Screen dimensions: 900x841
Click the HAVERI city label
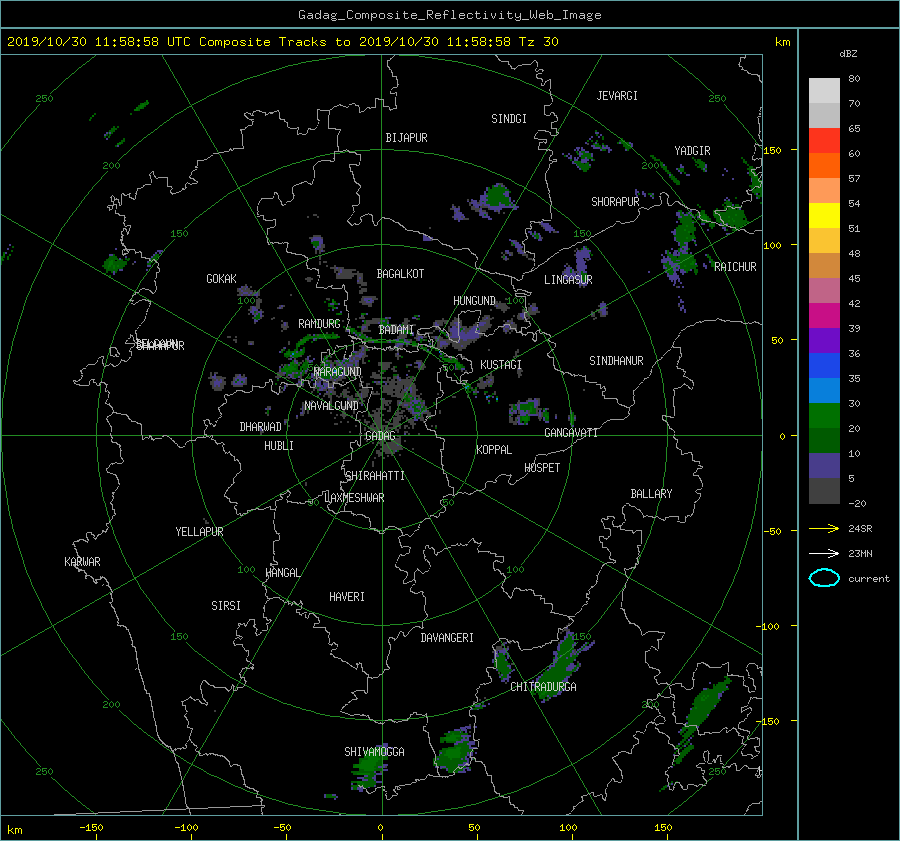tap(347, 597)
